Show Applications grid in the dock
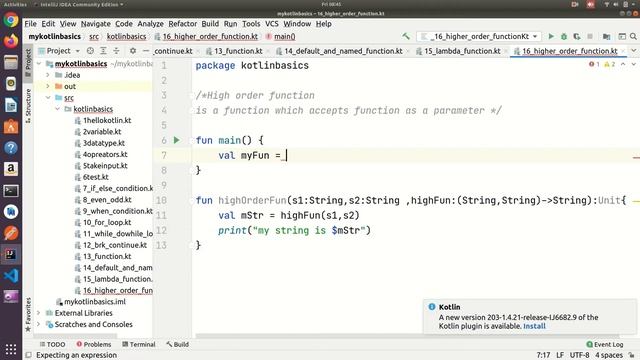640x360 pixels. 11,349
